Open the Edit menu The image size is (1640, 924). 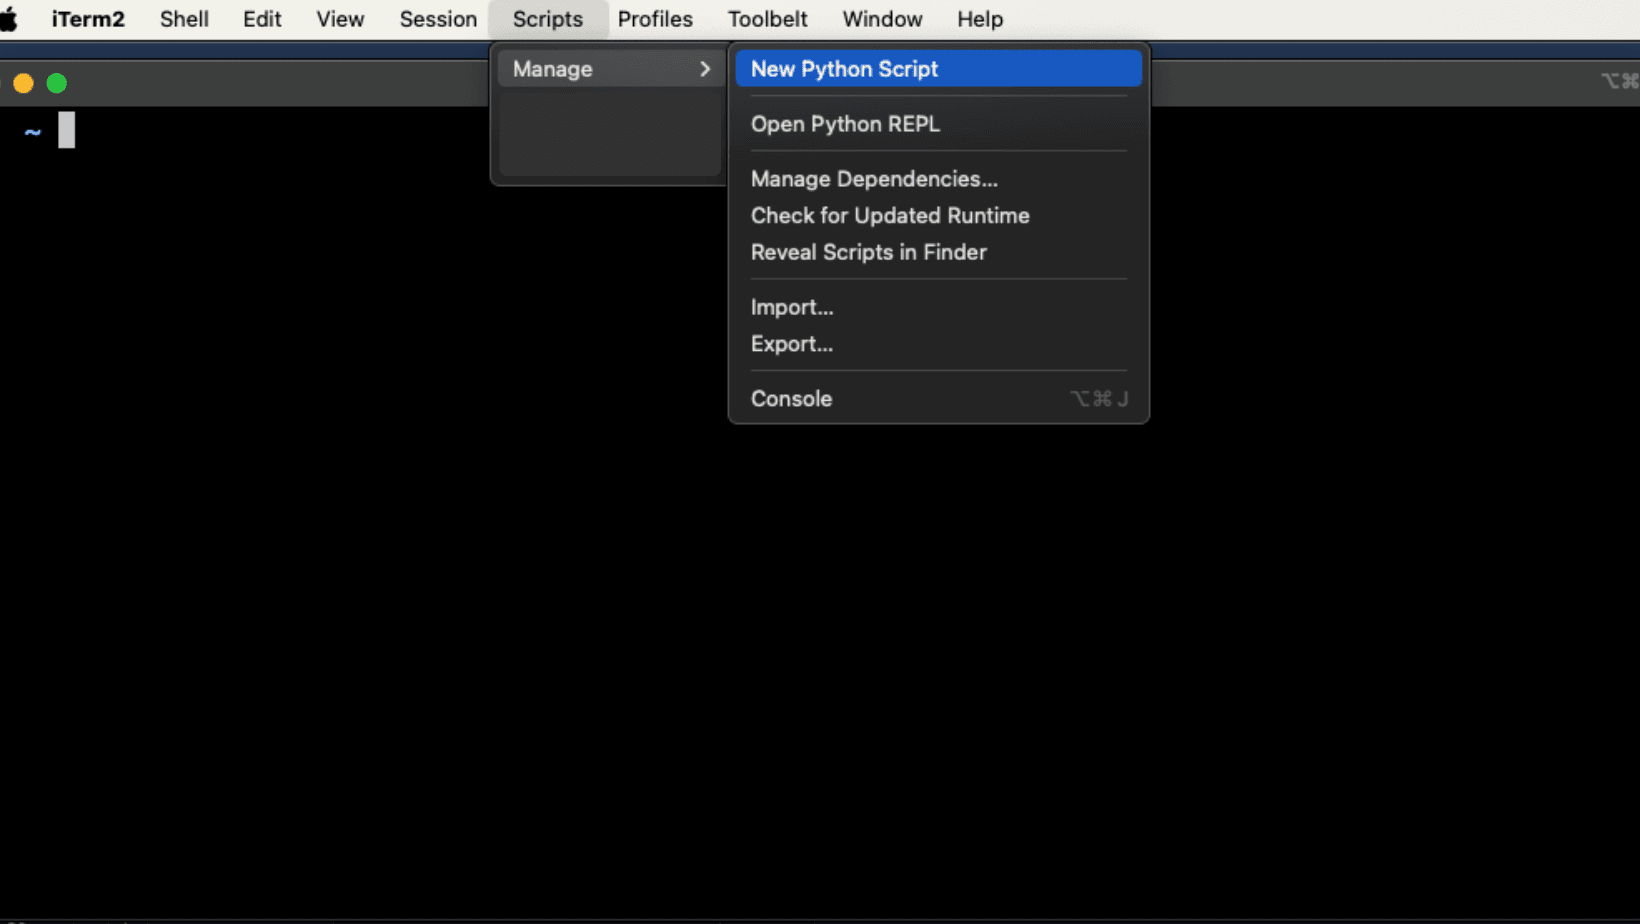tap(262, 19)
